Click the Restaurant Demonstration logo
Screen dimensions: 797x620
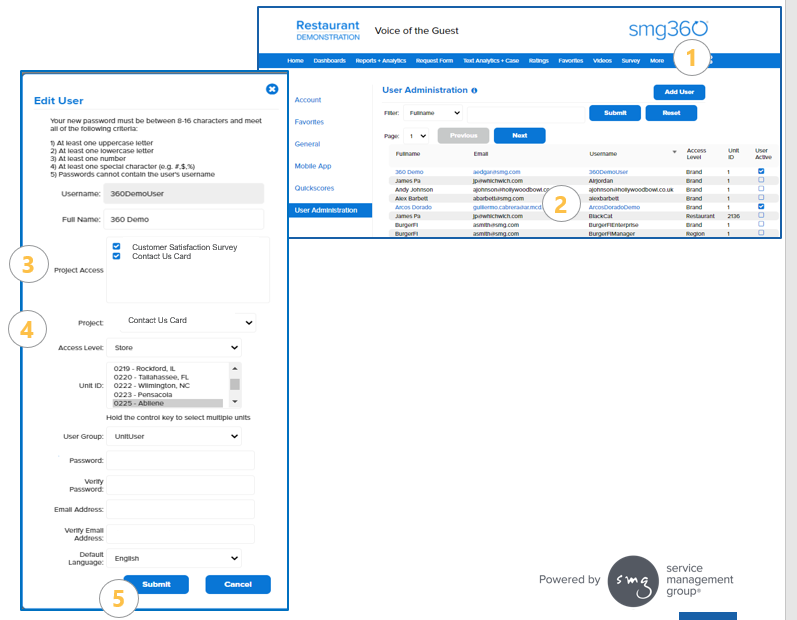click(x=328, y=30)
